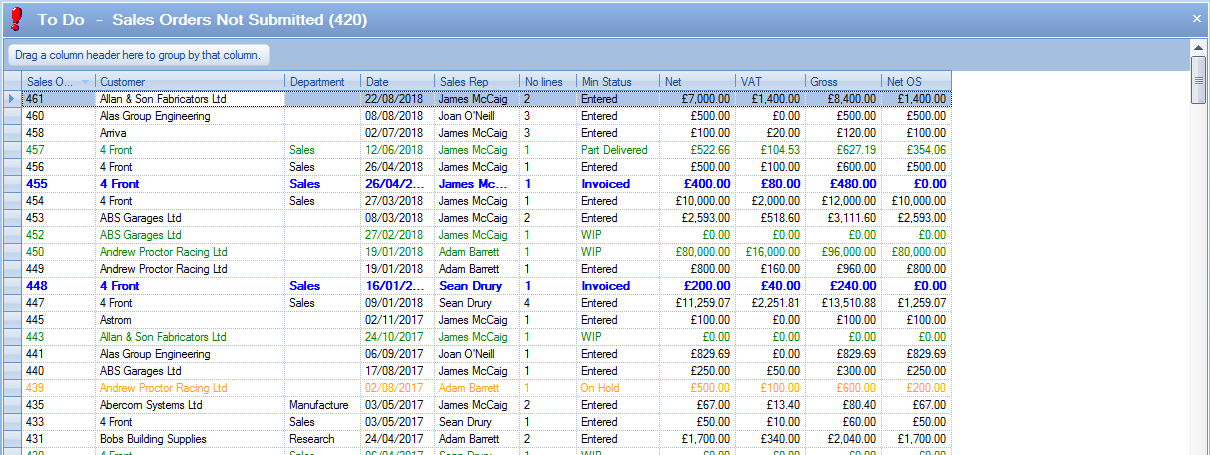Sort by the Net OS column header

[x=915, y=82]
